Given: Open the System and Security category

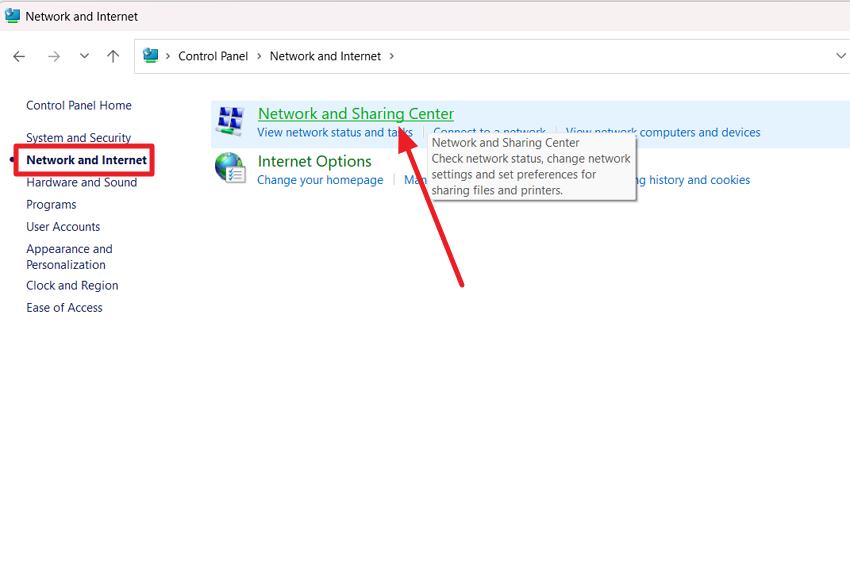Looking at the screenshot, I should [78, 137].
